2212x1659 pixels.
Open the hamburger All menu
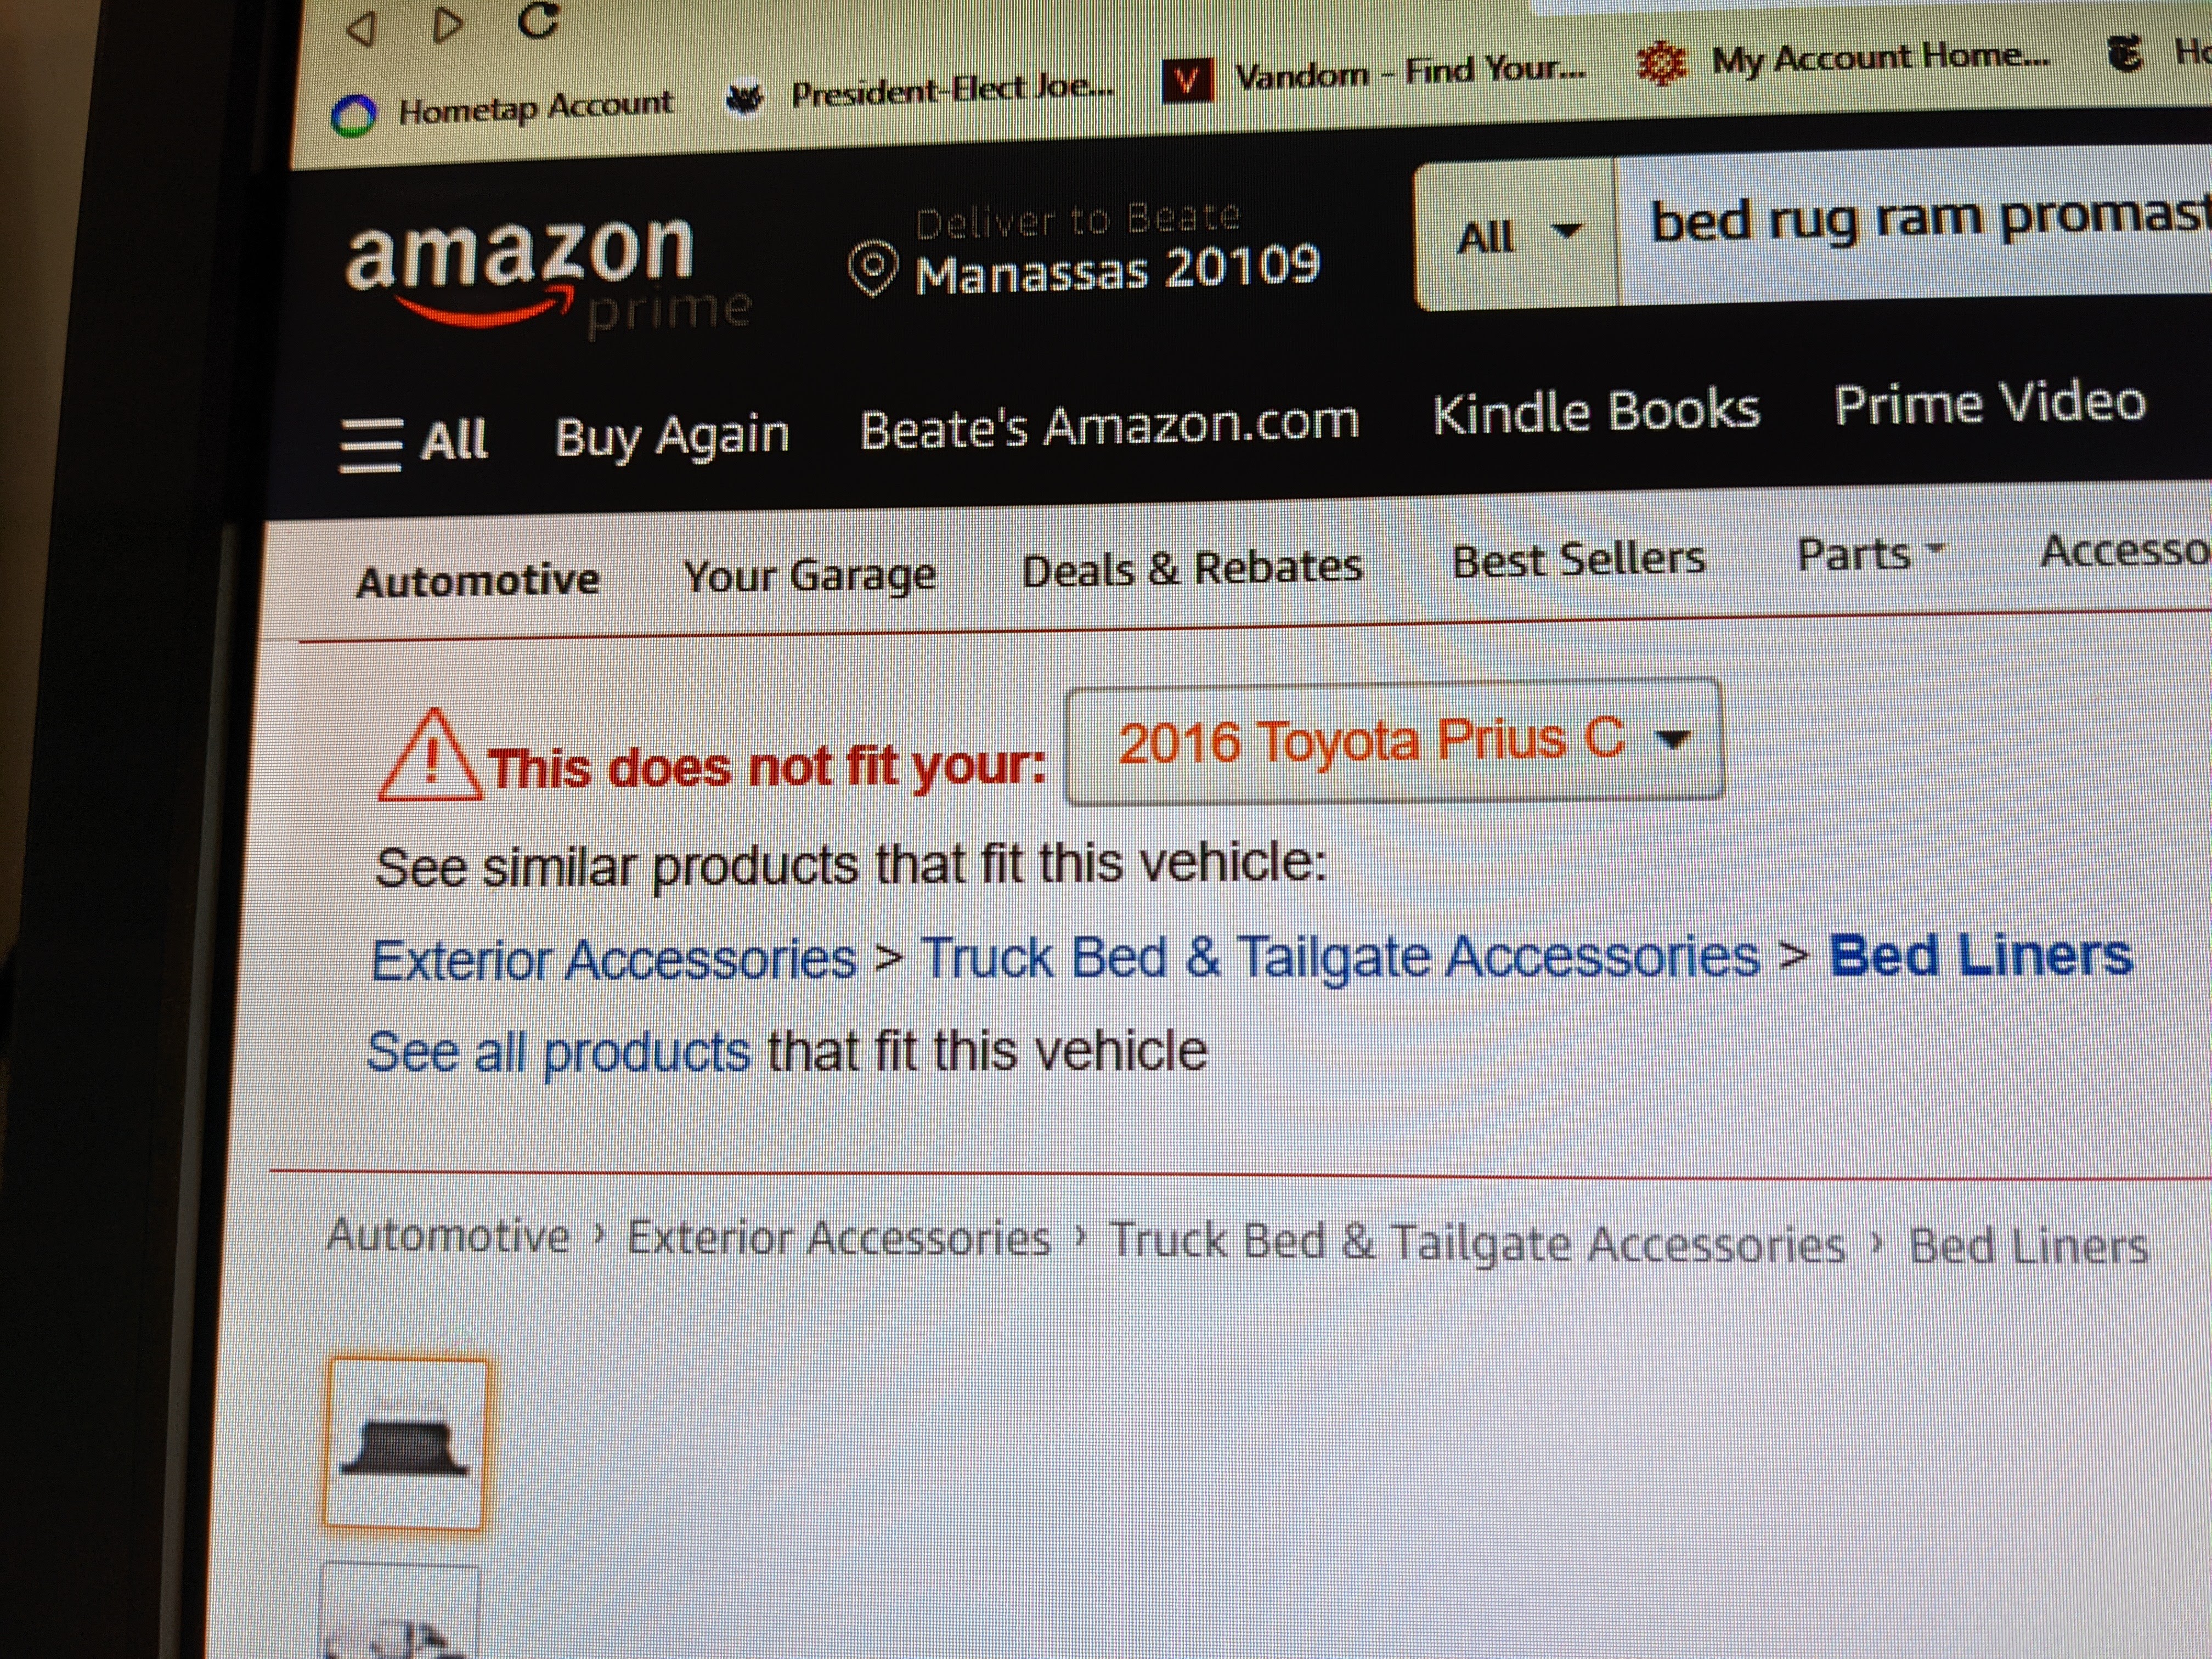(413, 442)
